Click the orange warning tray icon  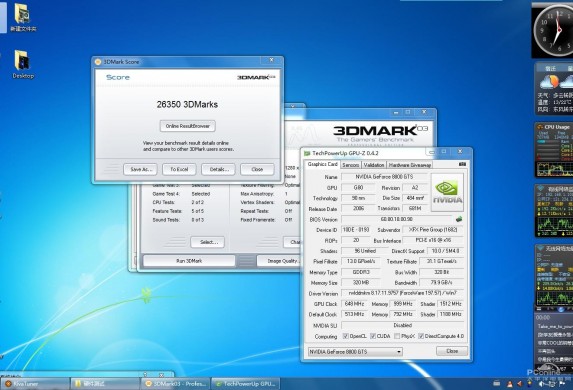pyautogui.click(x=509, y=384)
